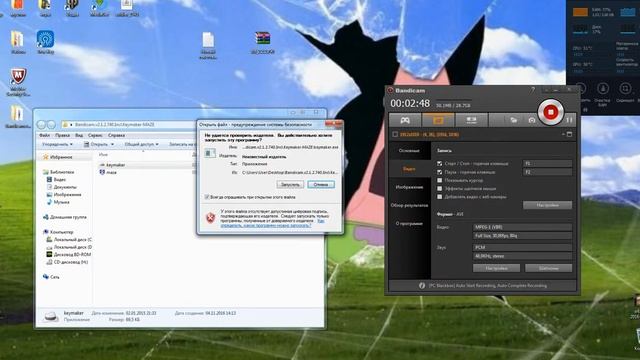Click Запустить in the security warning dialog

290,184
